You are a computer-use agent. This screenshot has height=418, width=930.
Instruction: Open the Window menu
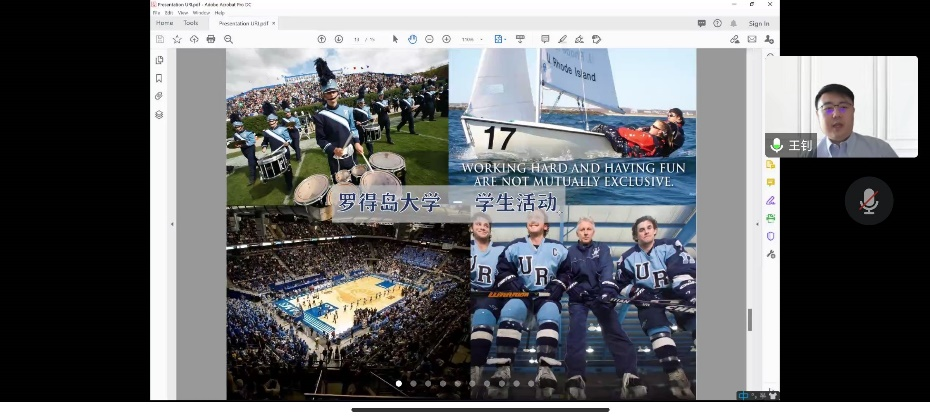pos(201,13)
